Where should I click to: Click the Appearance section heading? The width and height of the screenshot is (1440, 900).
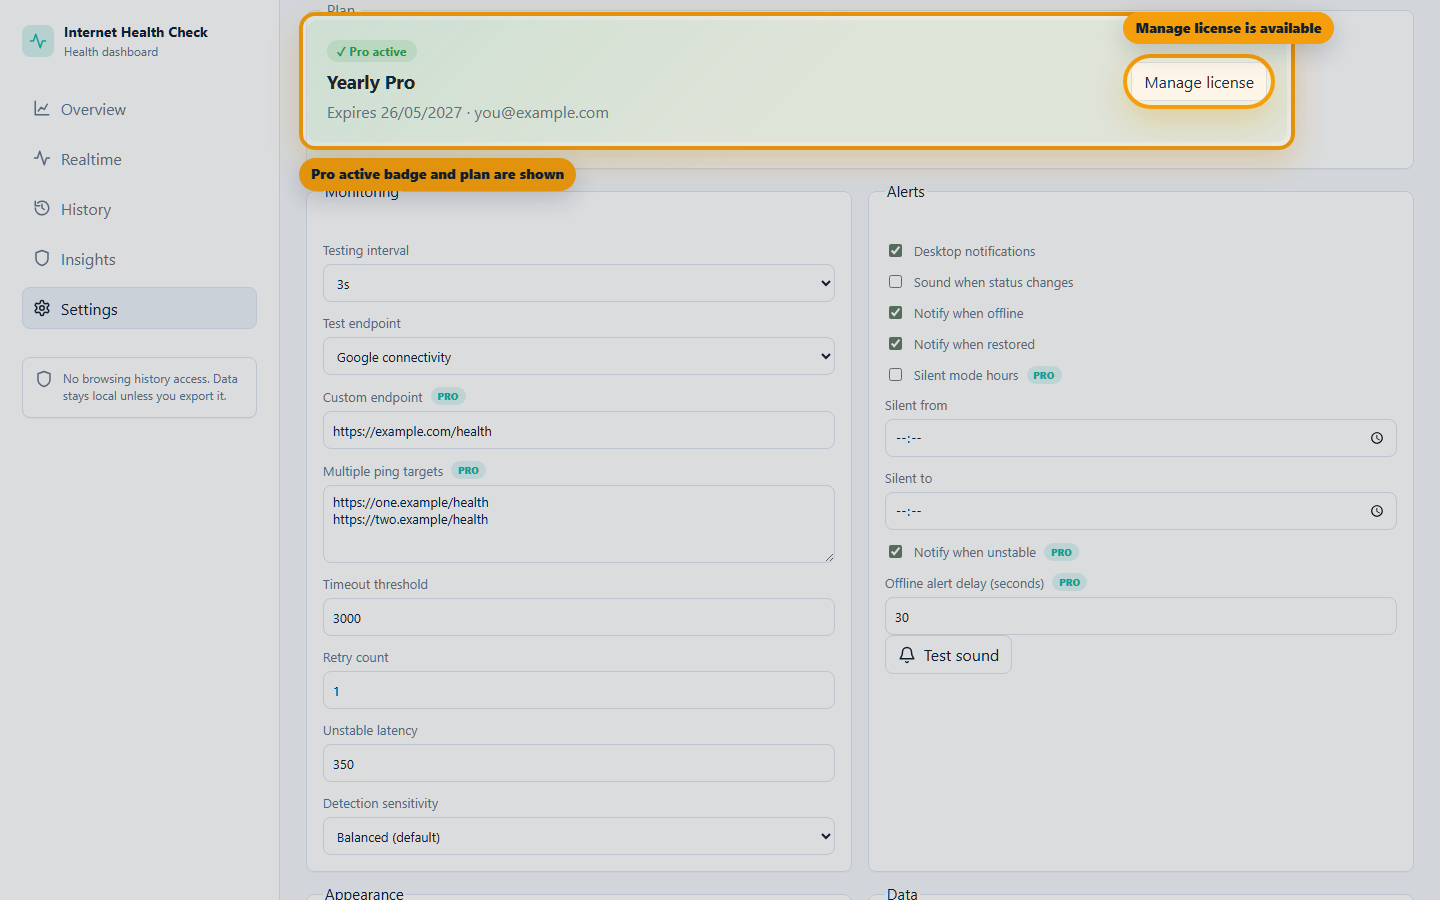[364, 894]
